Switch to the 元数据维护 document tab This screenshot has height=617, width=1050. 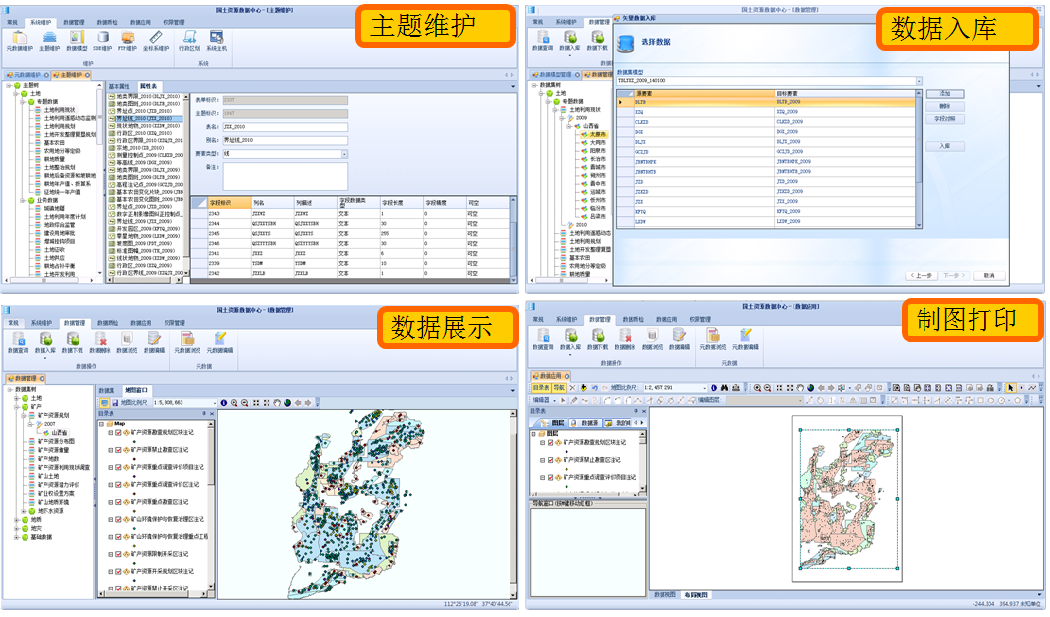(25, 75)
